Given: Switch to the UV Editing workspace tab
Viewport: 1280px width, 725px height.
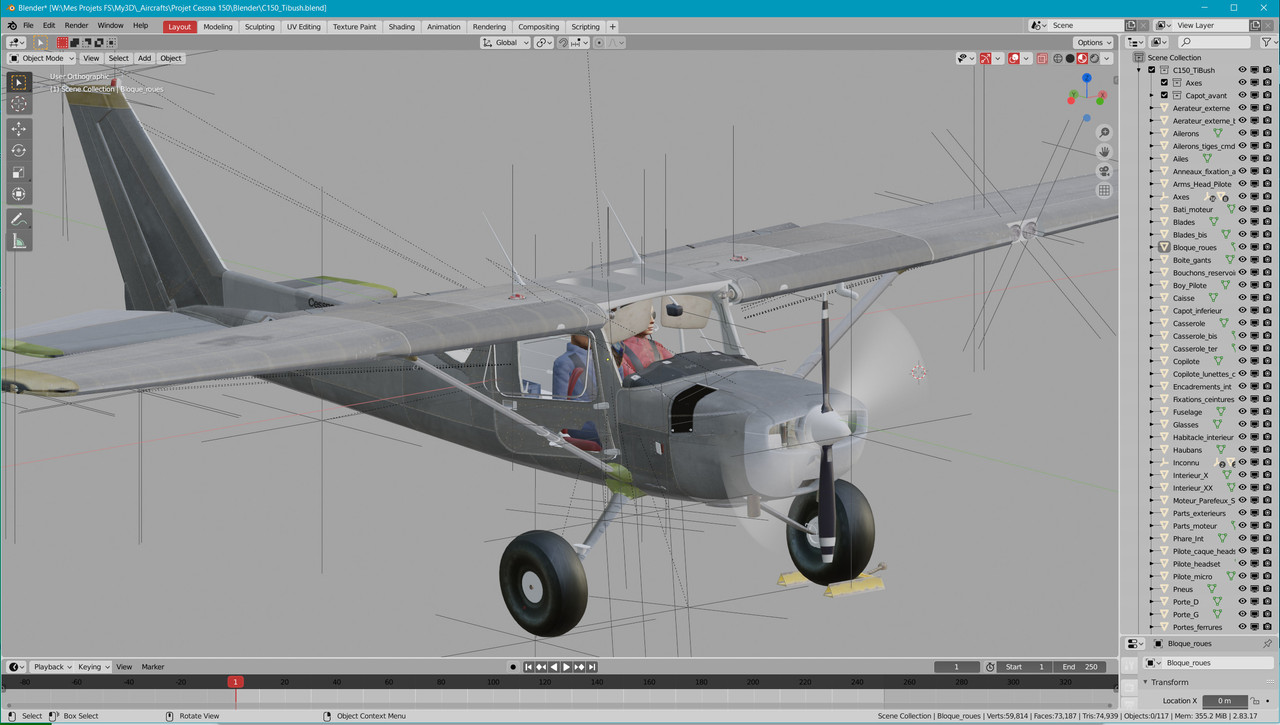Looking at the screenshot, I should pos(303,27).
